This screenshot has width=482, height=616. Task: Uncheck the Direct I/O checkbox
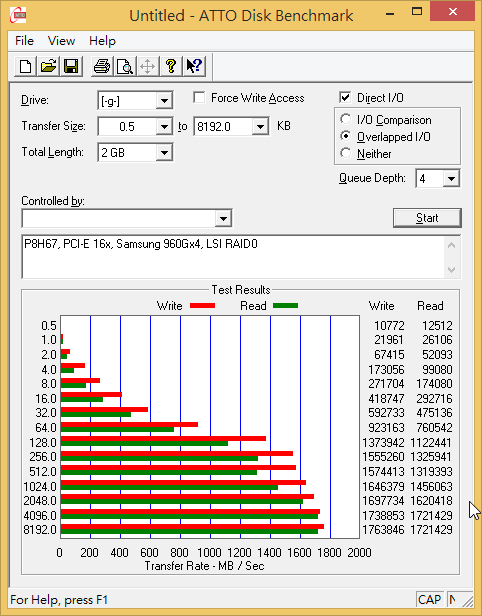pos(345,97)
